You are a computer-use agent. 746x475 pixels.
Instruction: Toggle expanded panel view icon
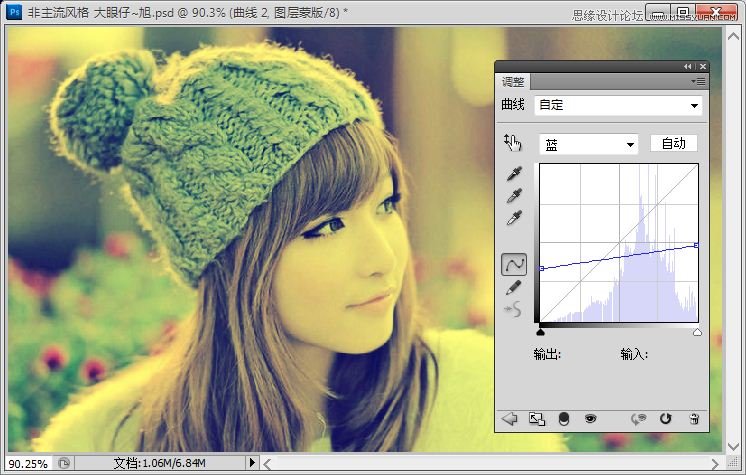[536, 419]
